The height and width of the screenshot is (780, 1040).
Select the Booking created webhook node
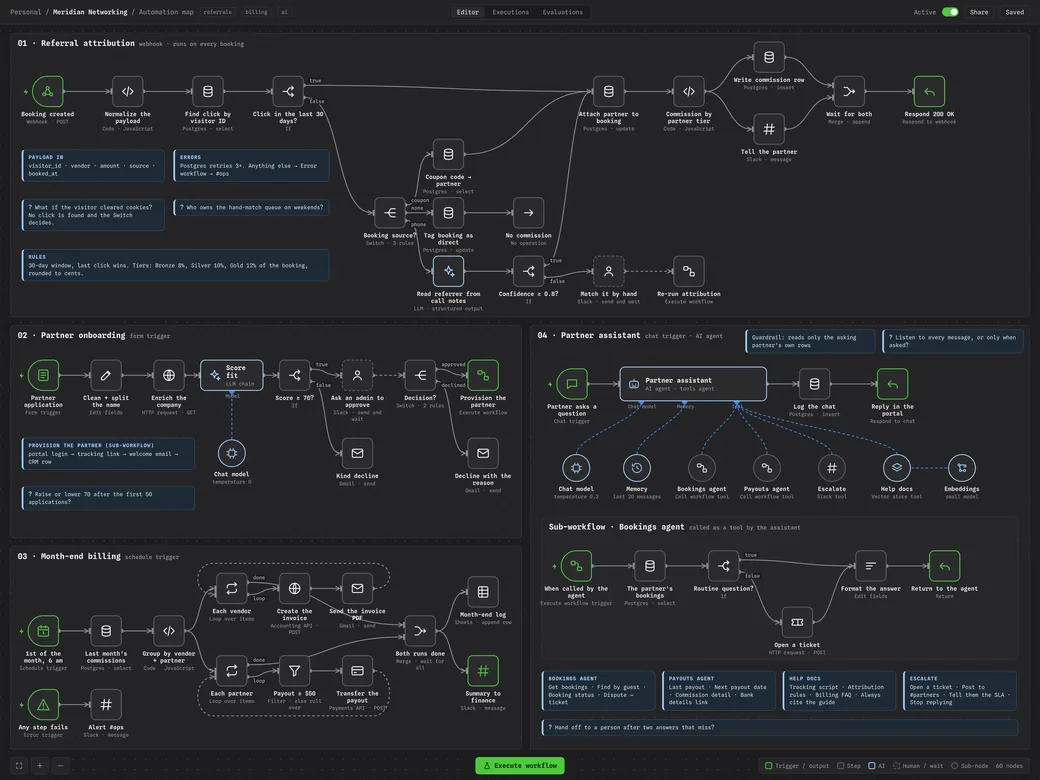[x=48, y=92]
